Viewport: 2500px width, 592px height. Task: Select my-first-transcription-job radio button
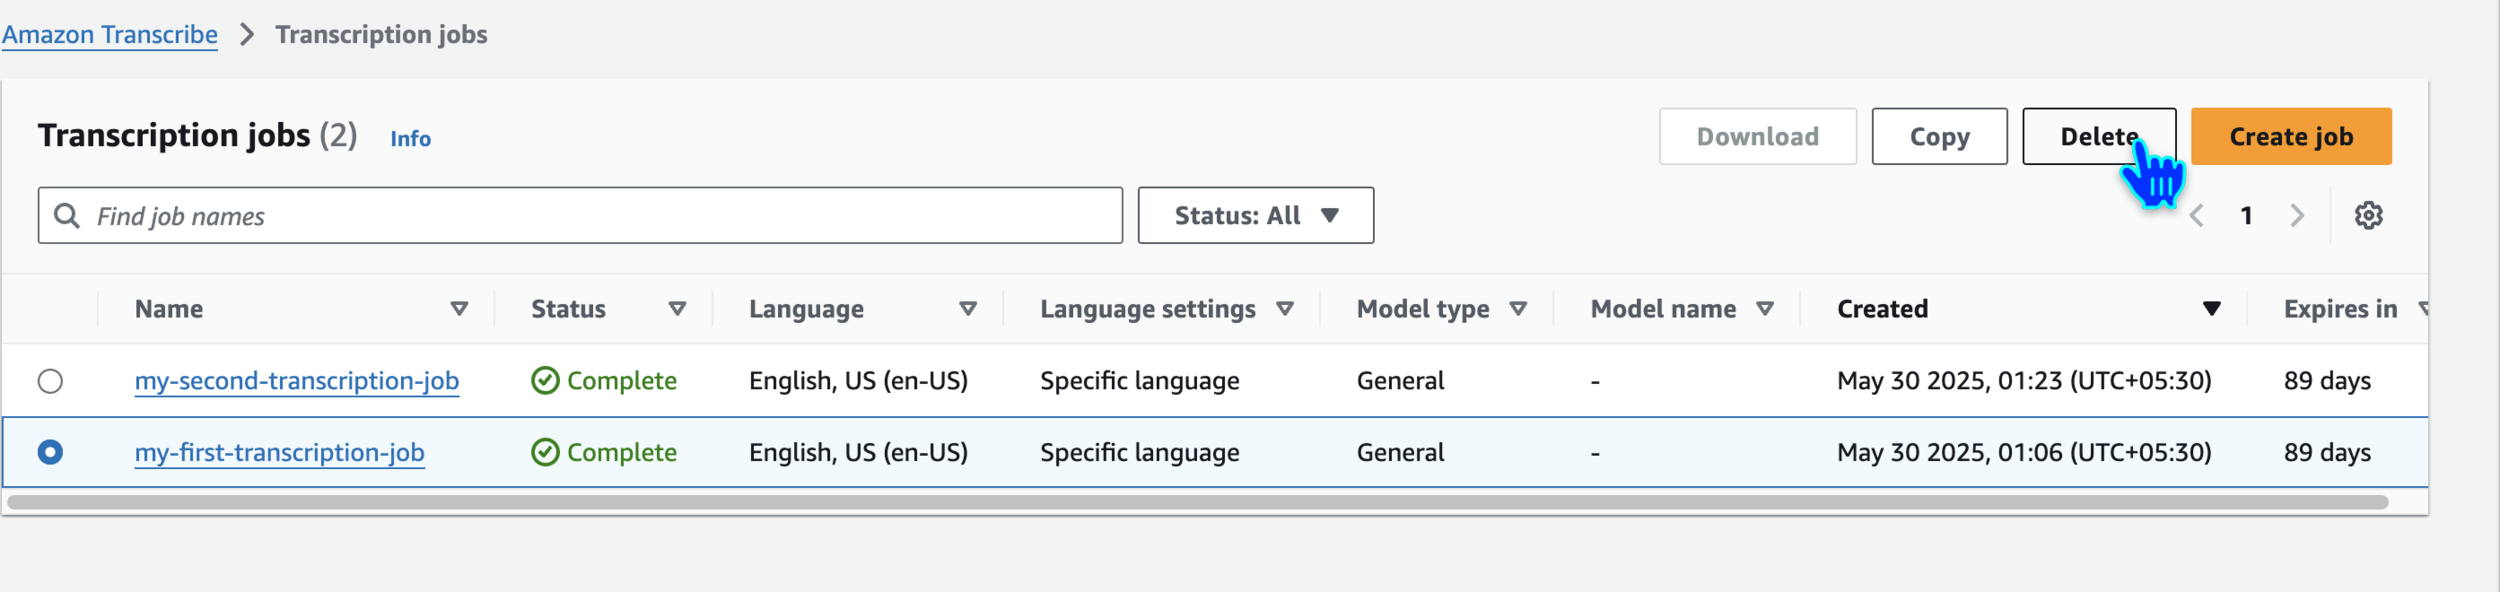50,452
